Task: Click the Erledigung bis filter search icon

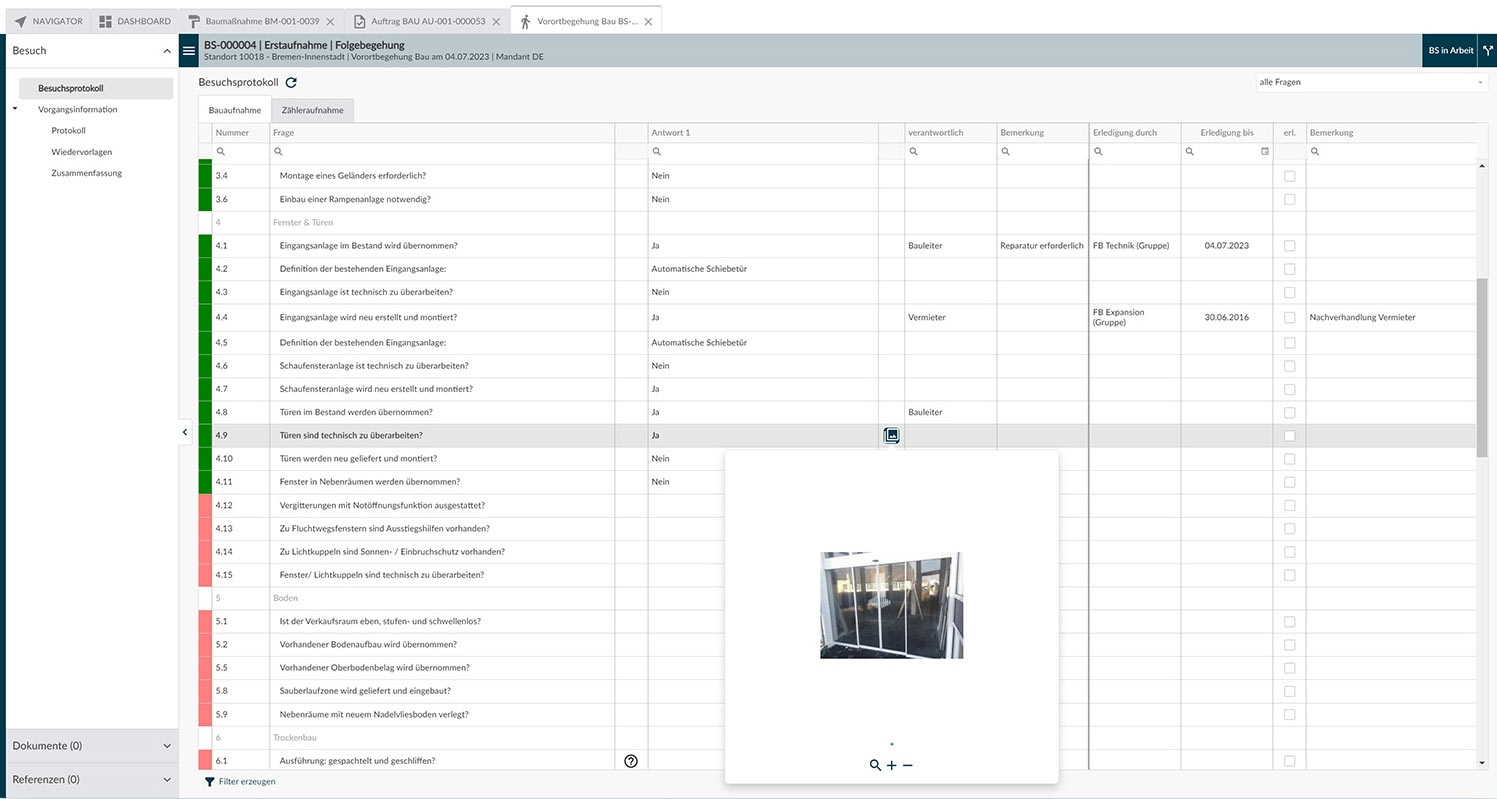Action: point(1191,152)
